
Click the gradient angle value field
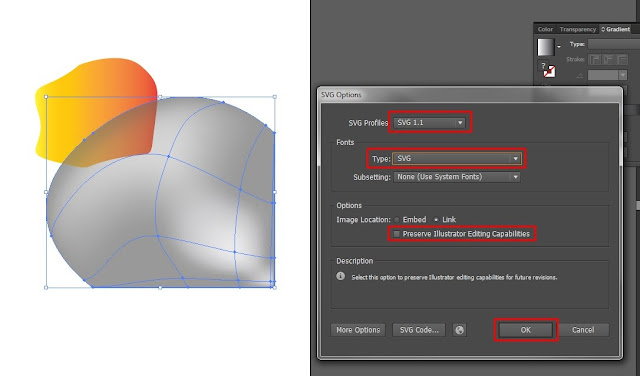click(x=603, y=75)
